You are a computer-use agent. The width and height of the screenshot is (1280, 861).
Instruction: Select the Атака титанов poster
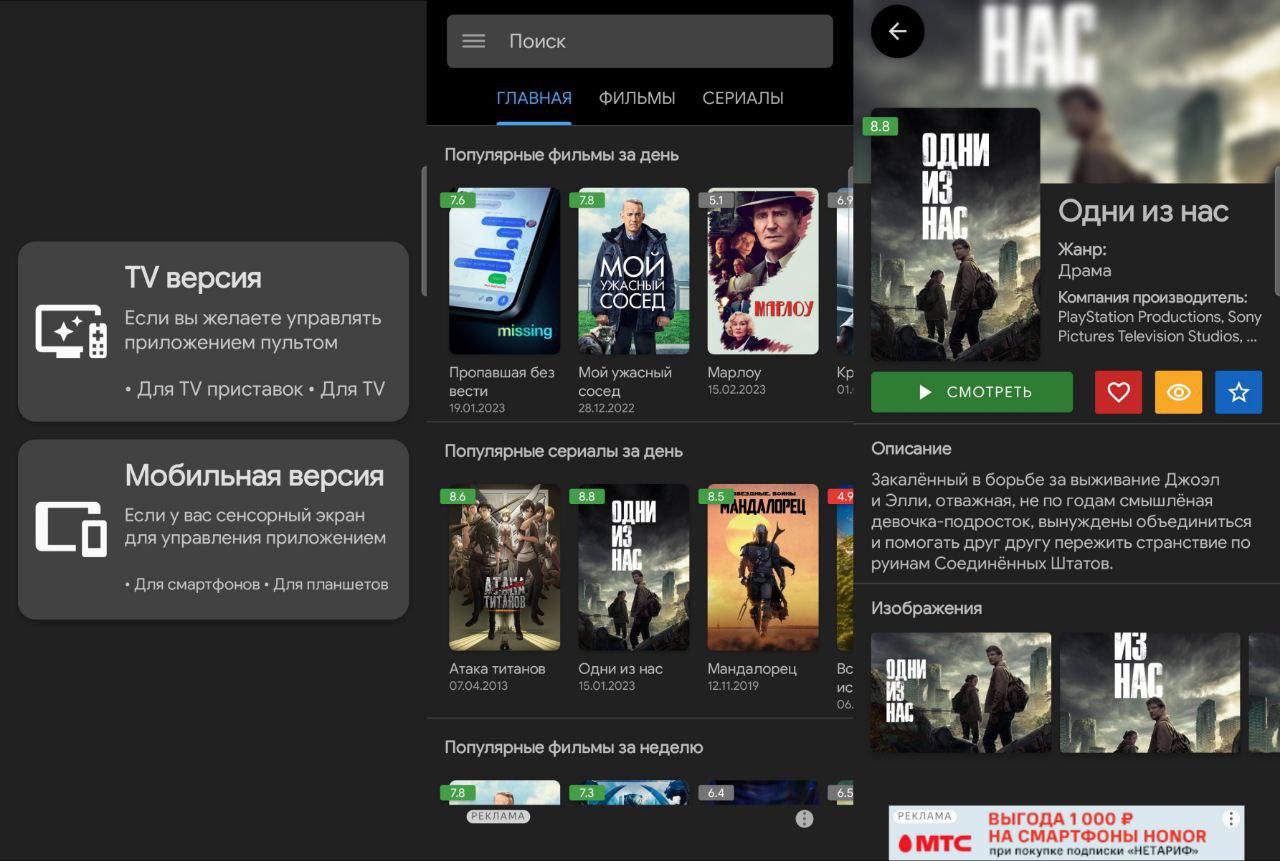(504, 567)
